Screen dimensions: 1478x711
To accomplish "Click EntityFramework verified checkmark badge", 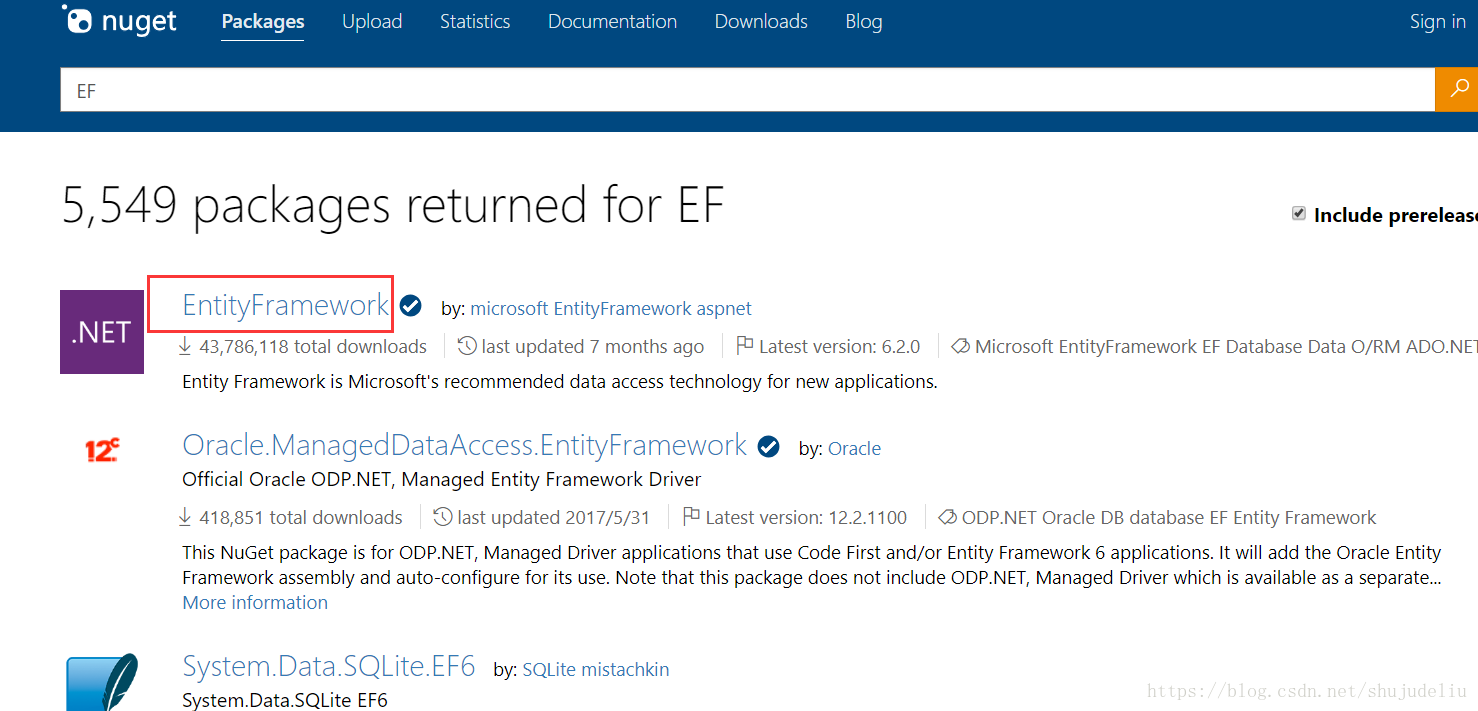I will coord(410,306).
